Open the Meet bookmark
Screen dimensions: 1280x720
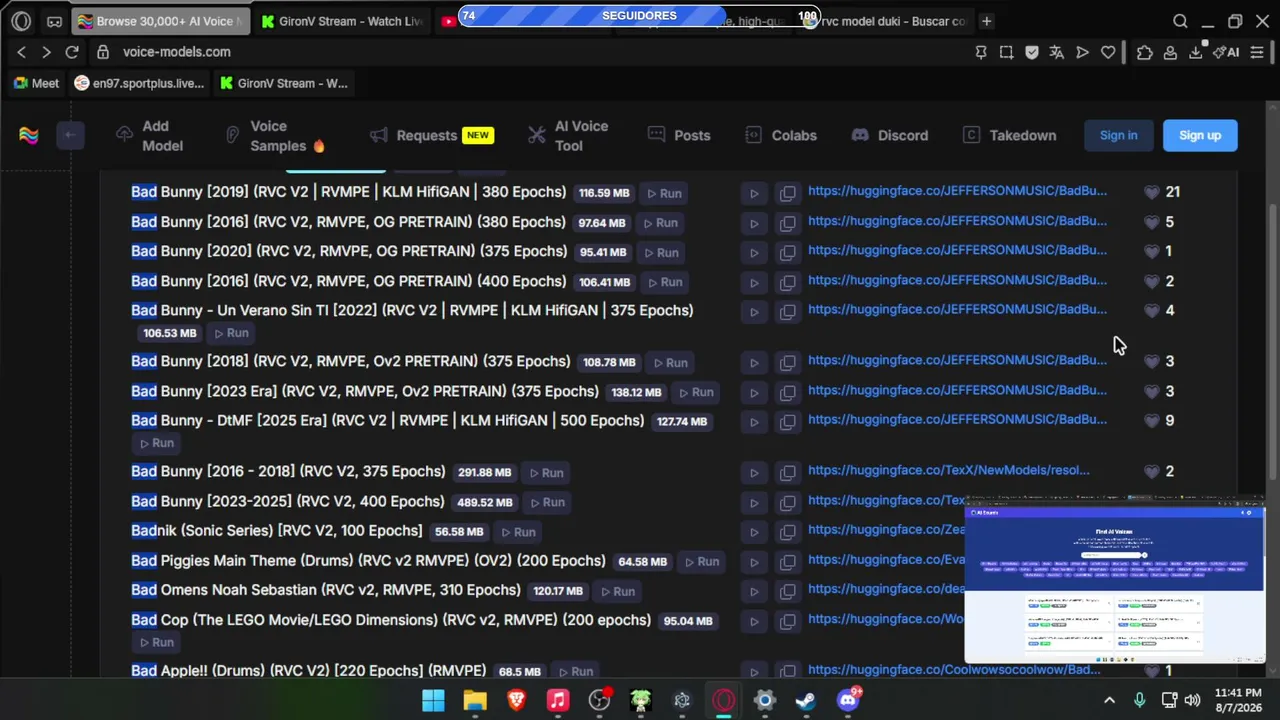(x=36, y=83)
